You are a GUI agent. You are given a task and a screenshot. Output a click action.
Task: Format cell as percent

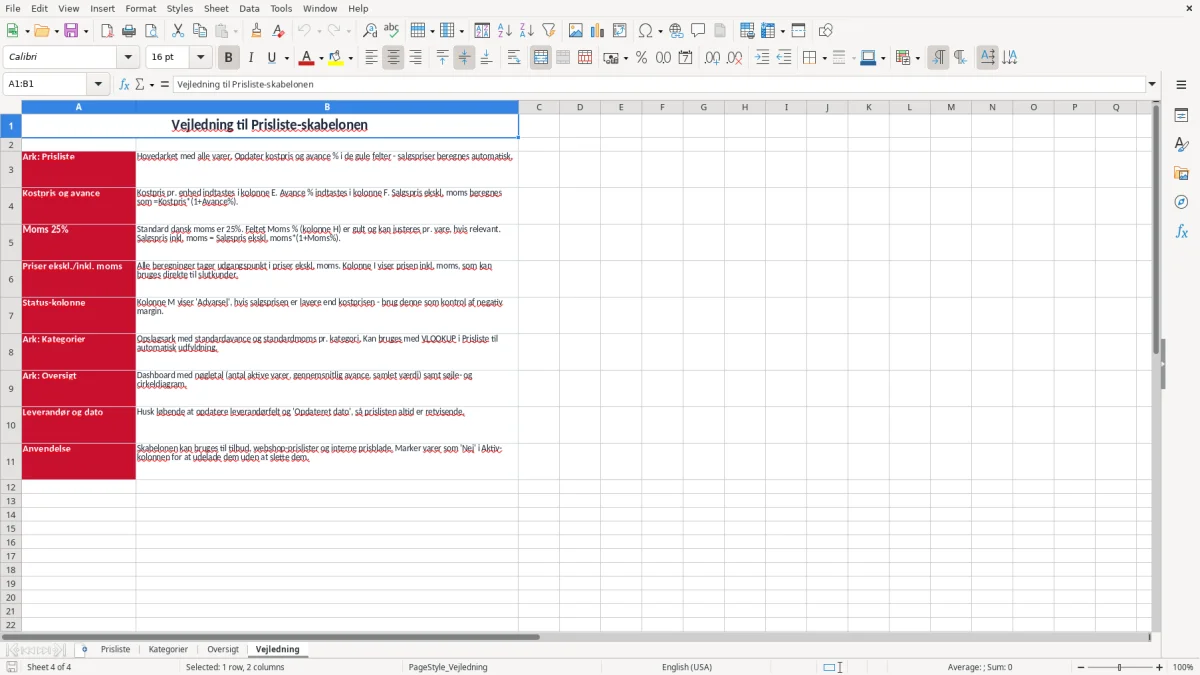pos(642,58)
